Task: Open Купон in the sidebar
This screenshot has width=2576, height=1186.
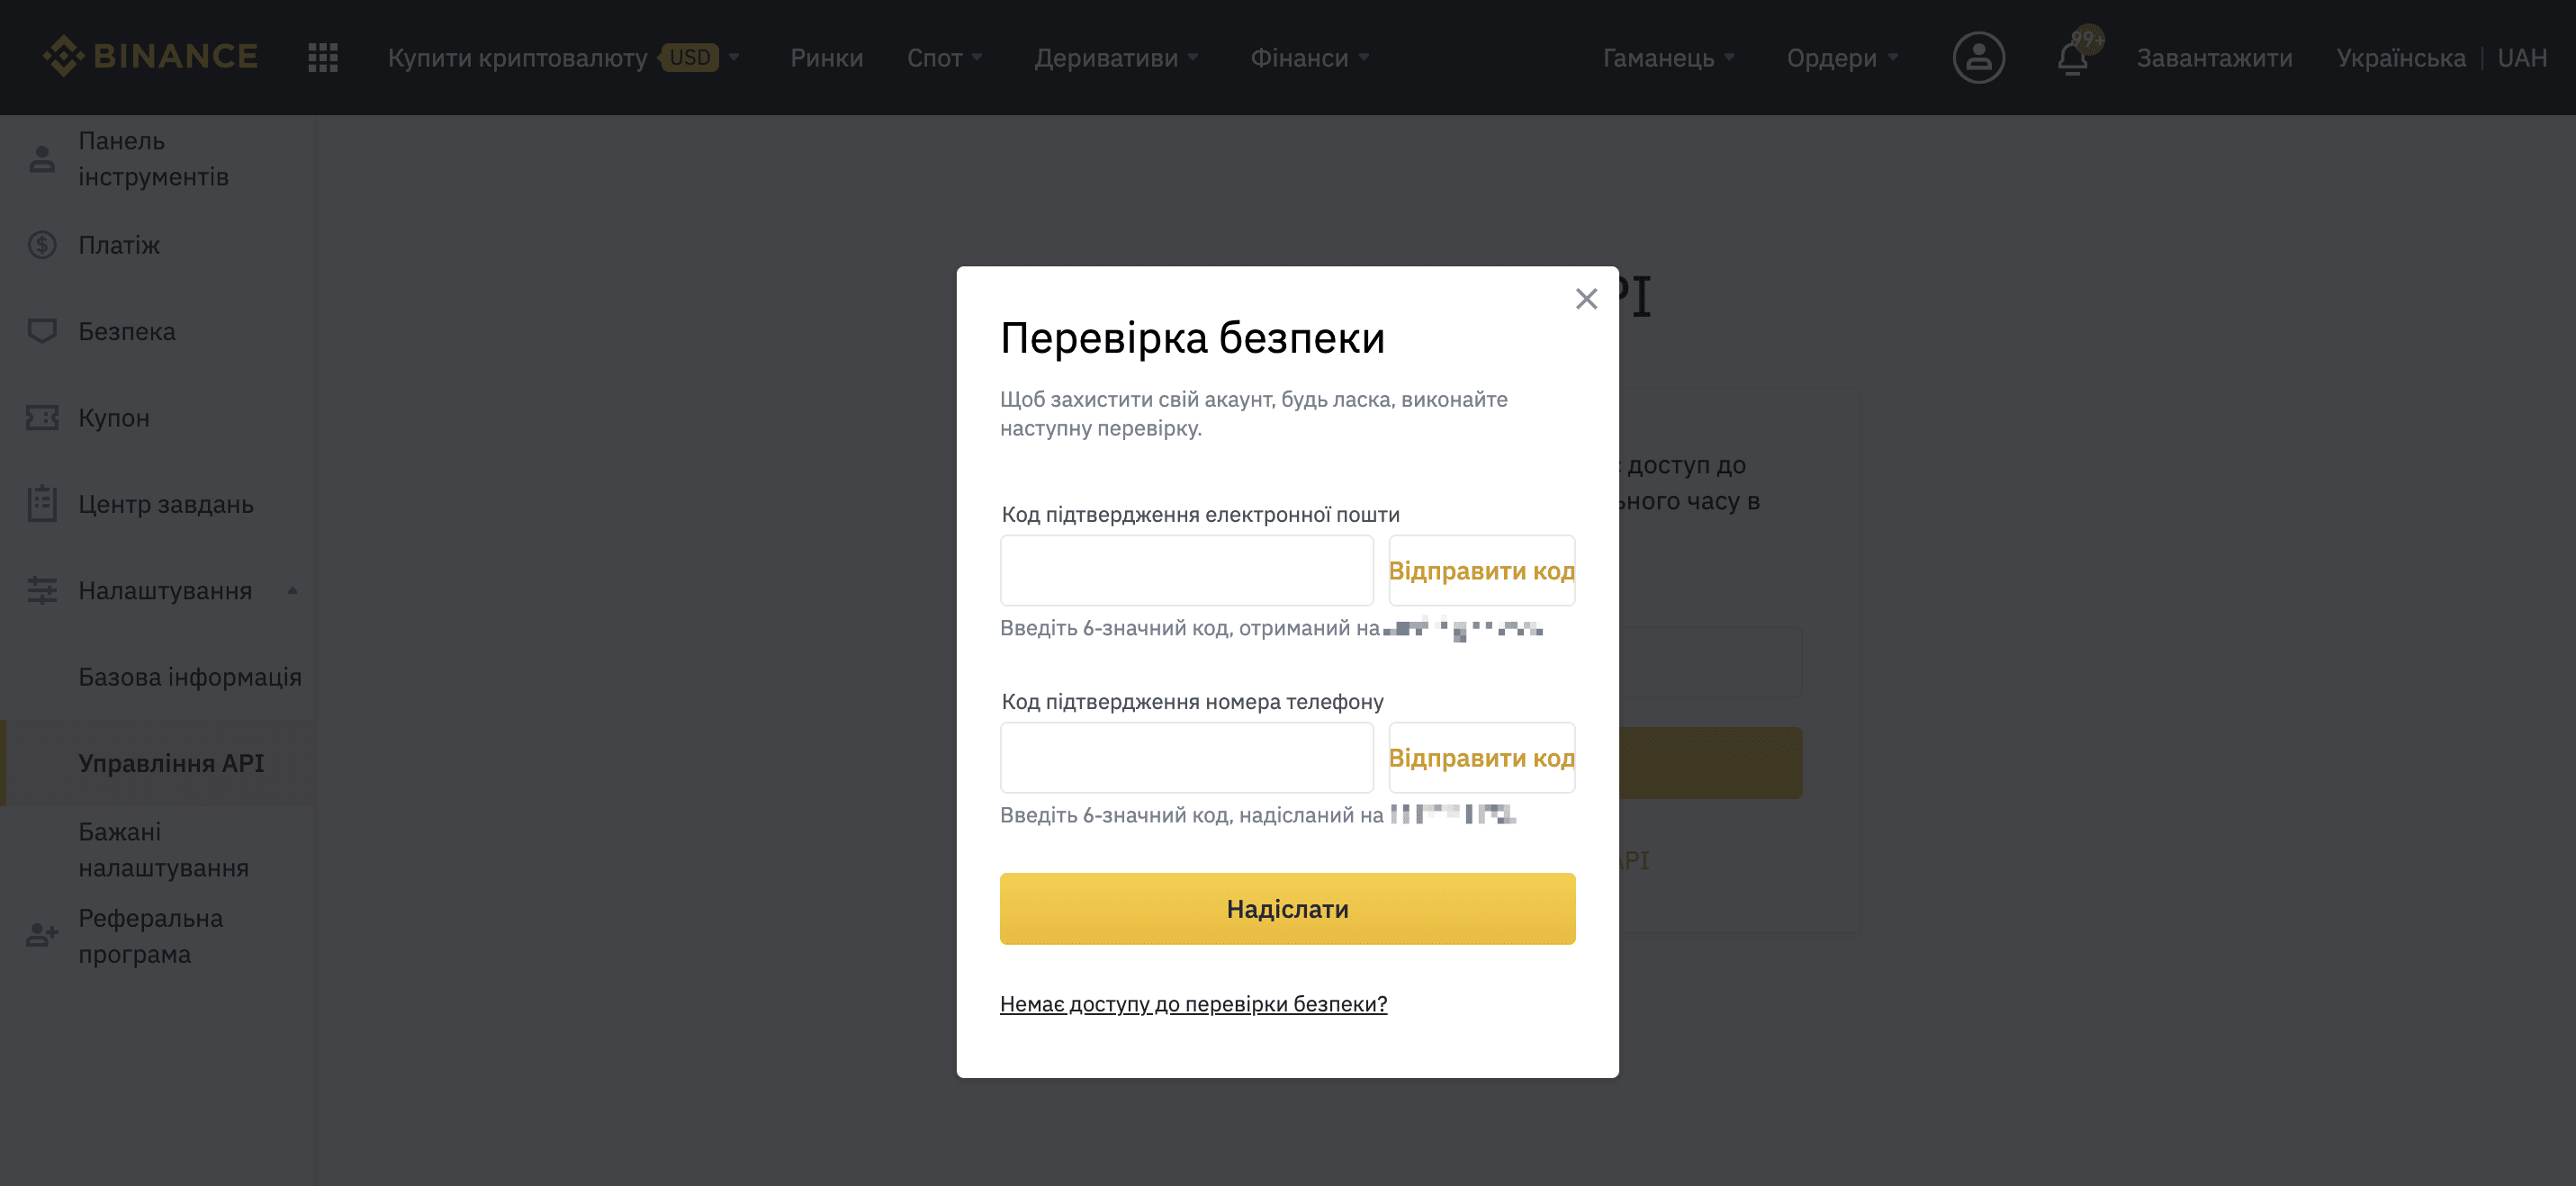Action: (x=114, y=418)
